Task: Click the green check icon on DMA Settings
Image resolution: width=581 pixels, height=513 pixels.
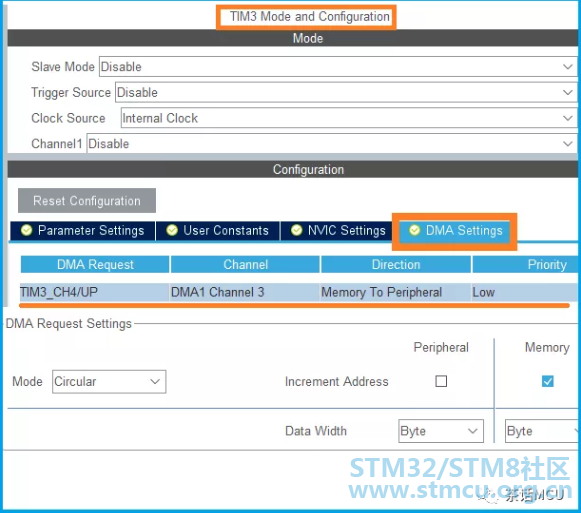Action: [414, 230]
